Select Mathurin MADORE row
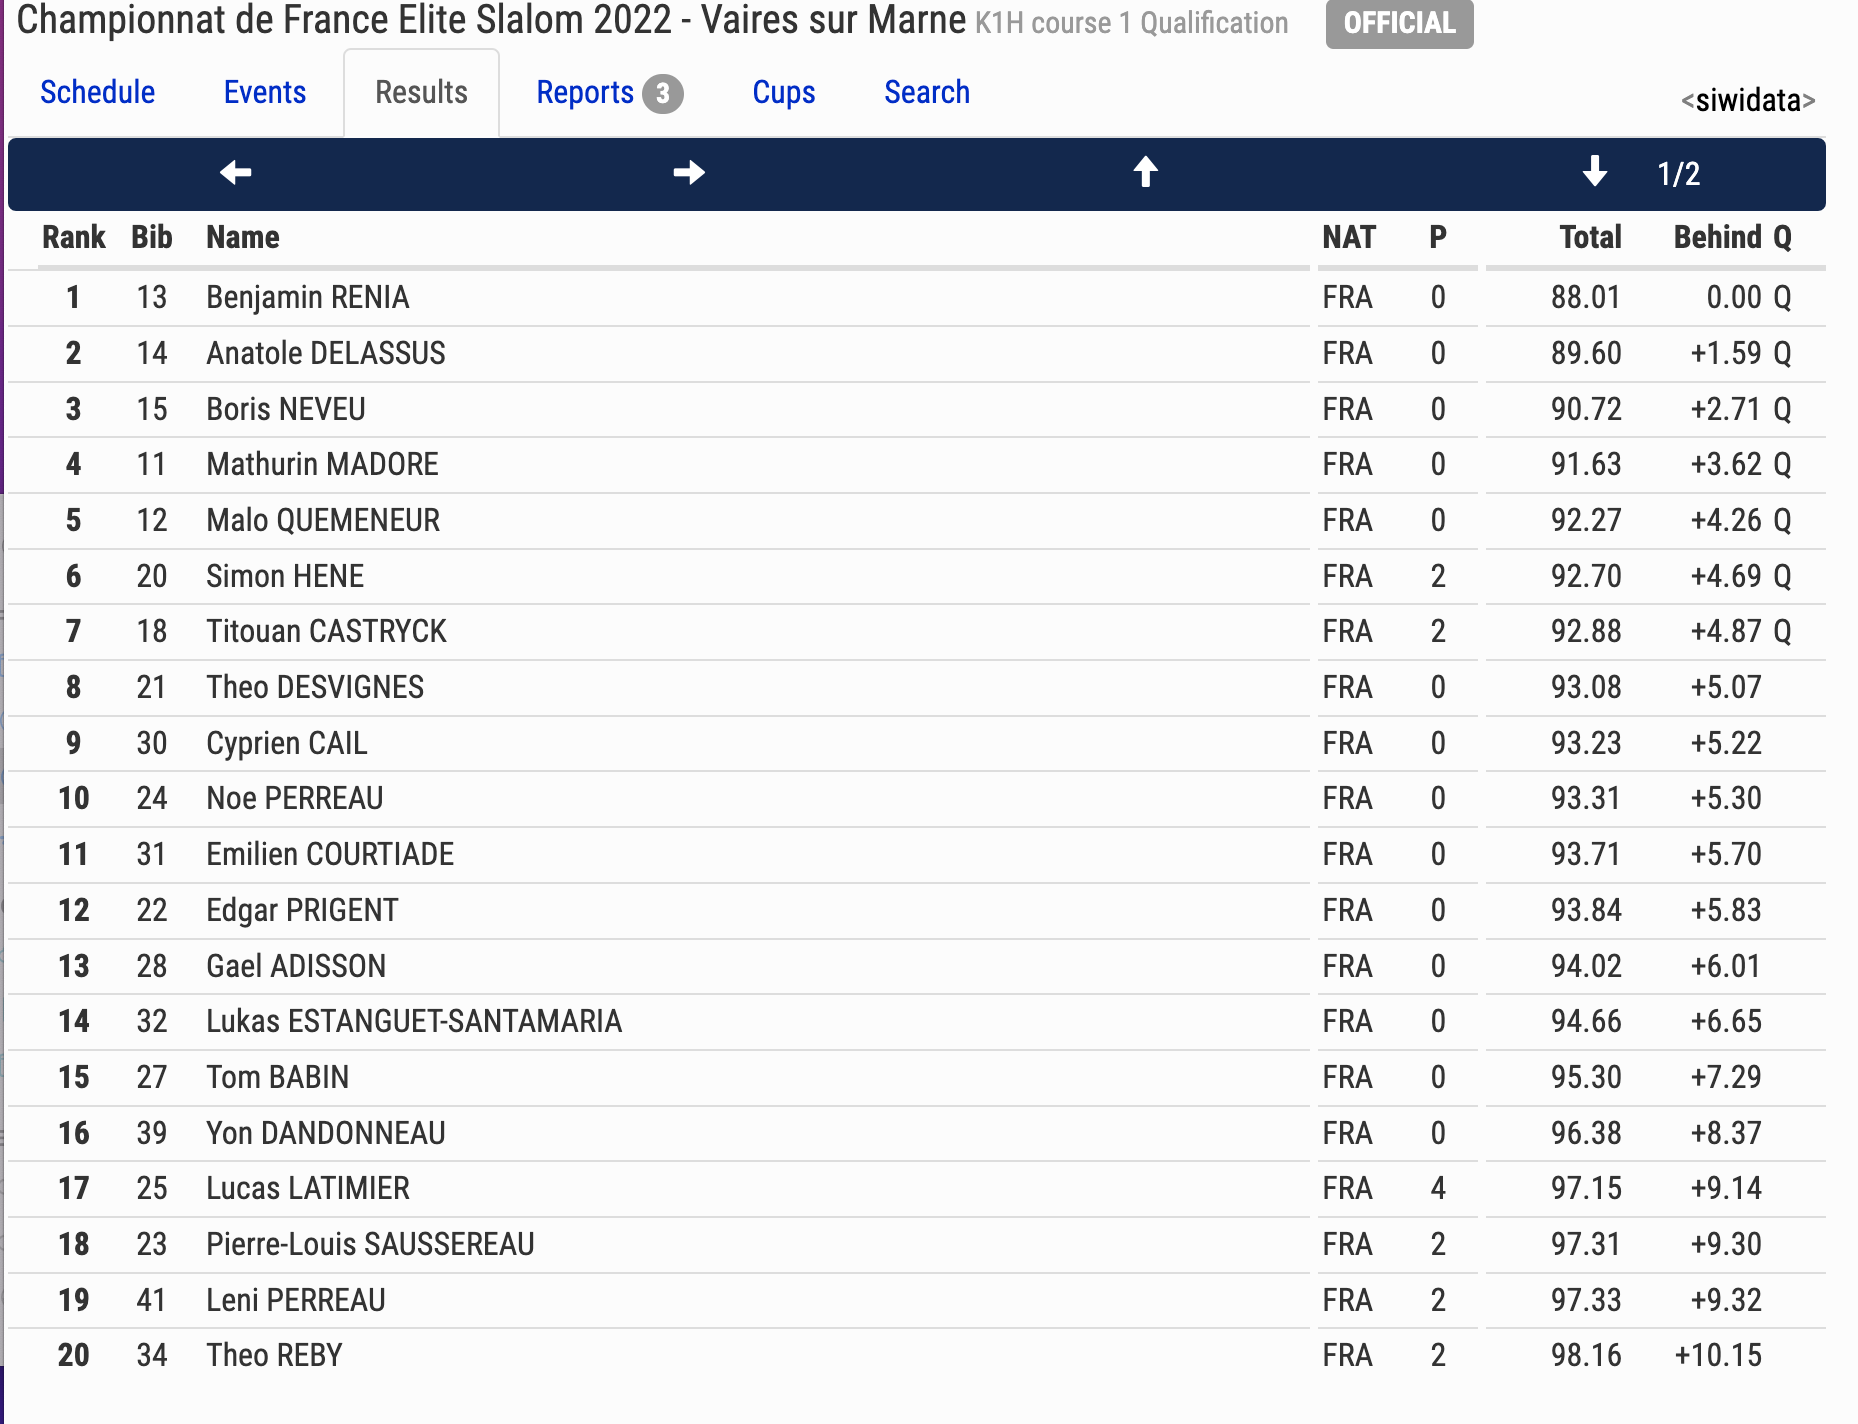Viewport: 1858px width, 1424px height. (917, 465)
